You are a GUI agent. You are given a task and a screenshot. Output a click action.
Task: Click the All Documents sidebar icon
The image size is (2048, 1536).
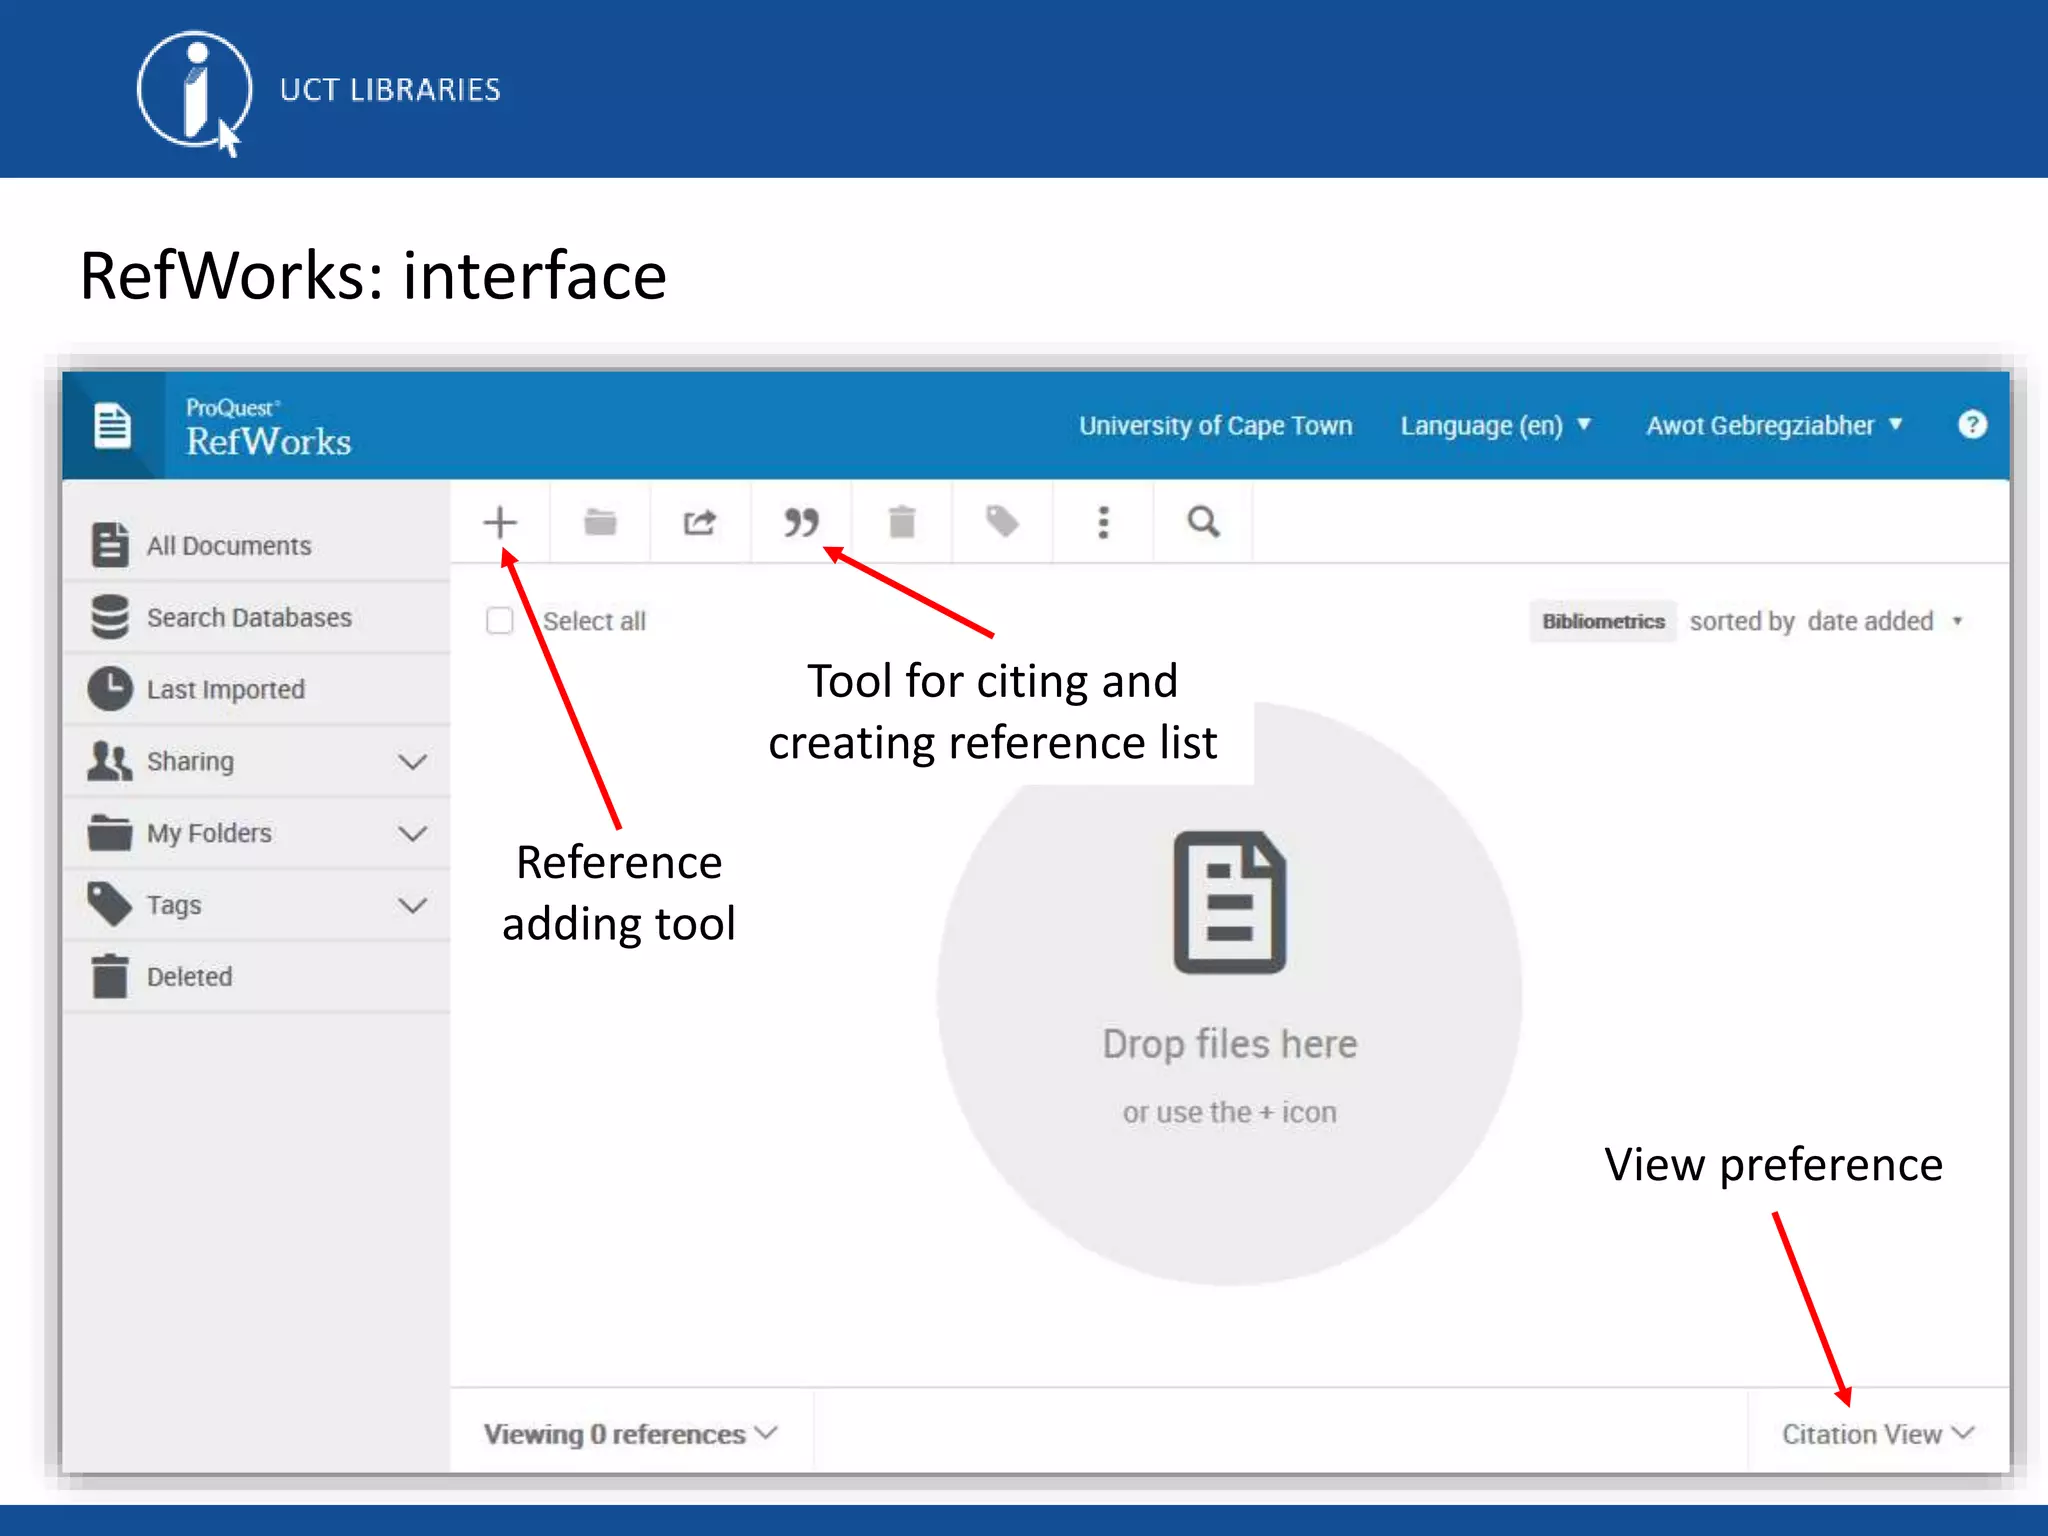click(x=109, y=545)
